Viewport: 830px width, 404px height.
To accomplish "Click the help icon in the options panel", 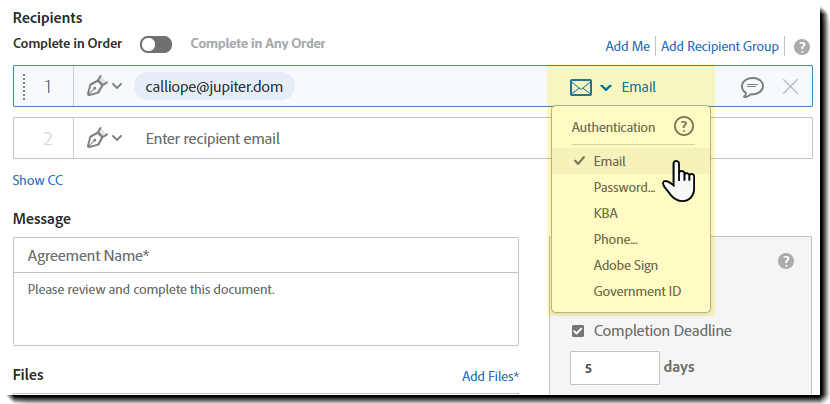I will click(786, 261).
